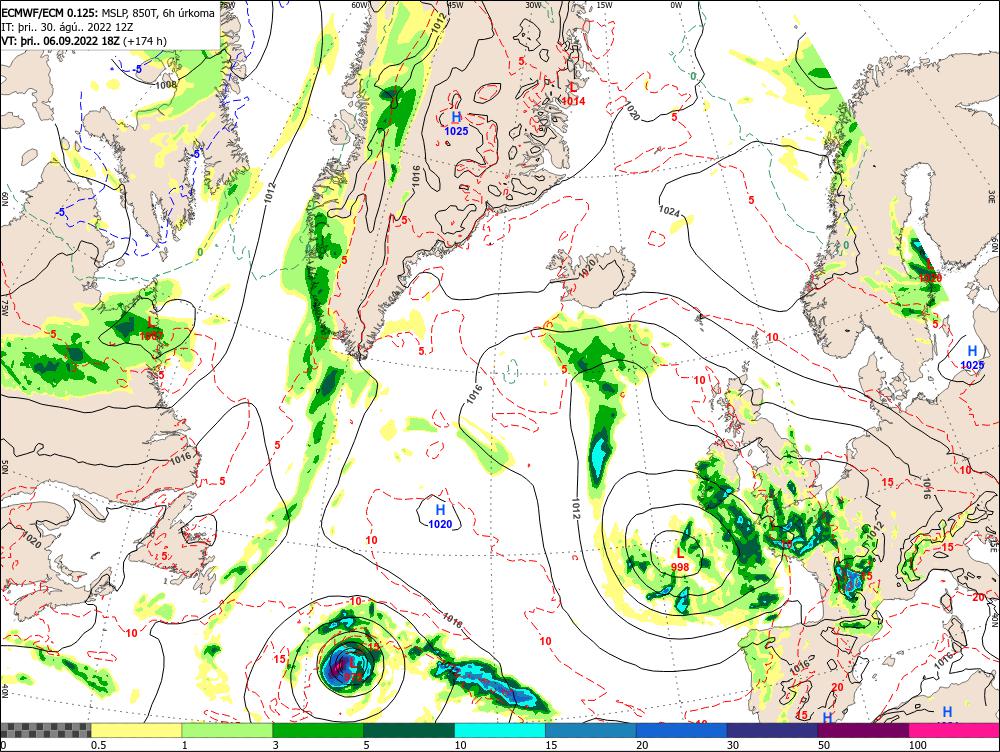Click the '15W' longitude label
Viewport: 1000px width, 752px height.
coord(604,5)
